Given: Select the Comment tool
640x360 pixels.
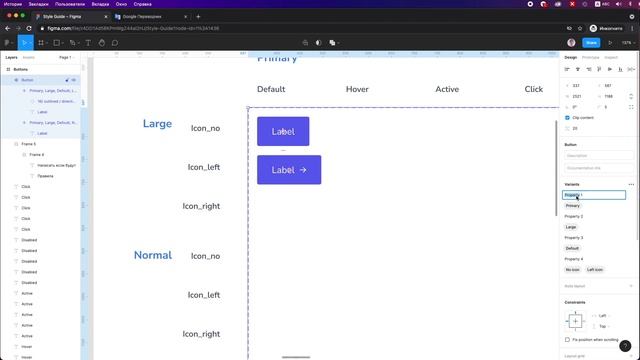Looking at the screenshot, I should point(115,43).
